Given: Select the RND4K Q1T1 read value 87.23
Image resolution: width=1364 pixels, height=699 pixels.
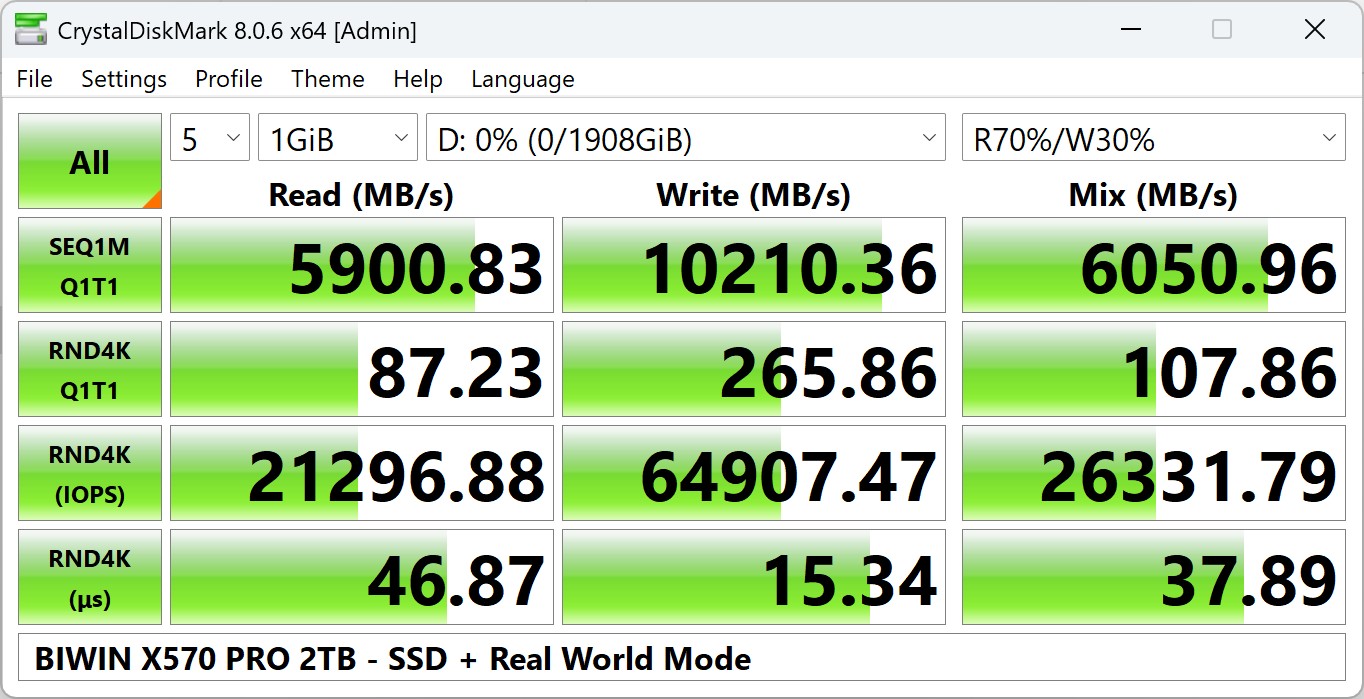Looking at the screenshot, I should (362, 370).
